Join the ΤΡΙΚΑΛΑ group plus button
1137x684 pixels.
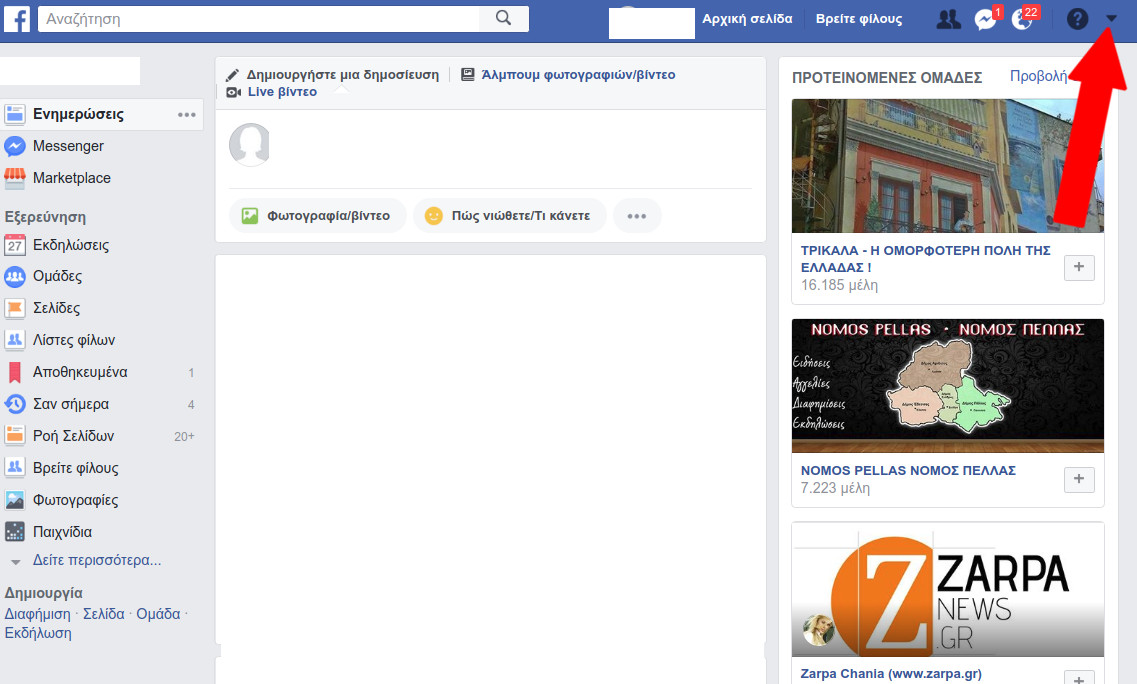point(1079,267)
